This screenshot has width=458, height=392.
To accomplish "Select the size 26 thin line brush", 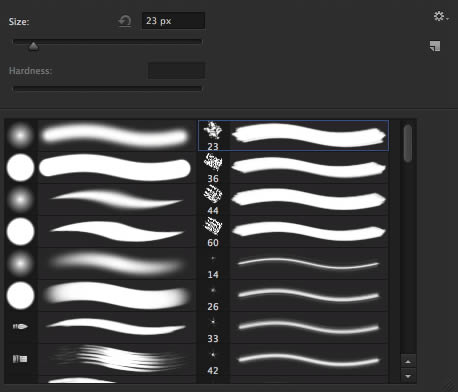I will tap(293, 295).
